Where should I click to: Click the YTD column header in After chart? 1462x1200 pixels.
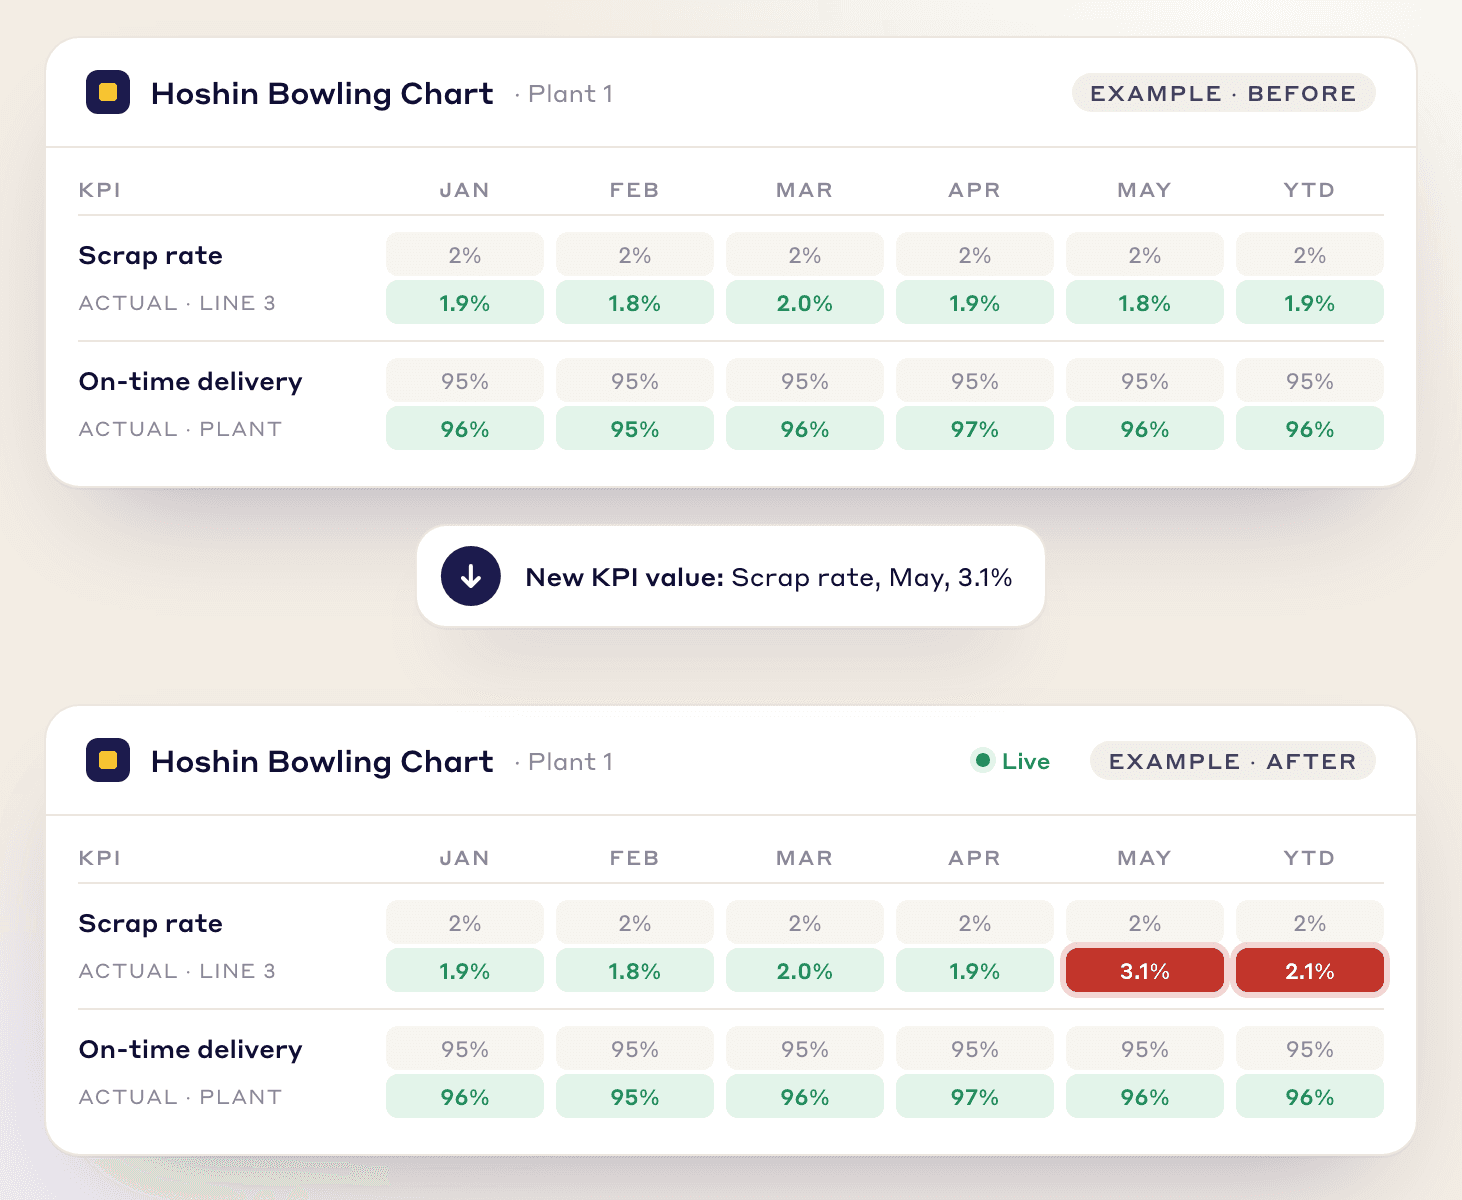point(1310,858)
